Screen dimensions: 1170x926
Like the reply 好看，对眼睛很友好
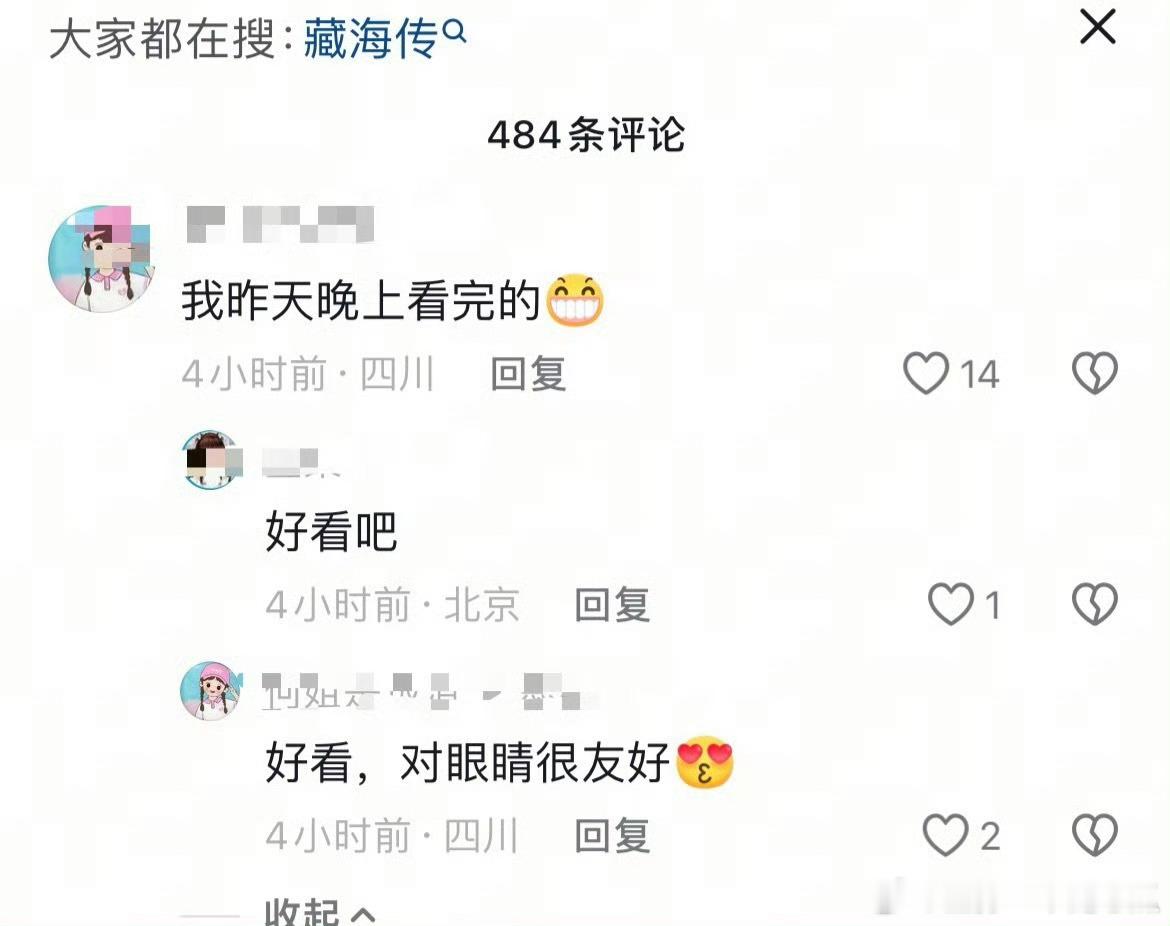(x=945, y=834)
